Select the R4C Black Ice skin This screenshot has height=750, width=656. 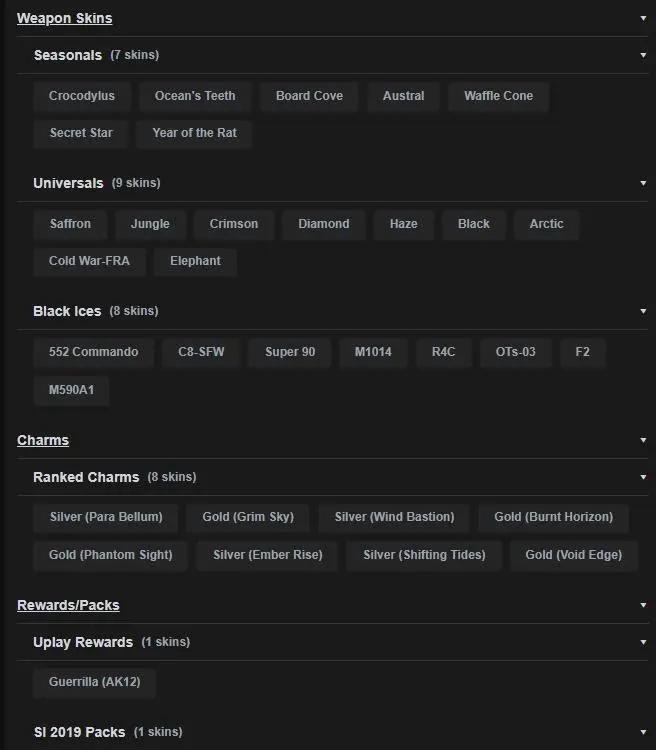pyautogui.click(x=443, y=352)
